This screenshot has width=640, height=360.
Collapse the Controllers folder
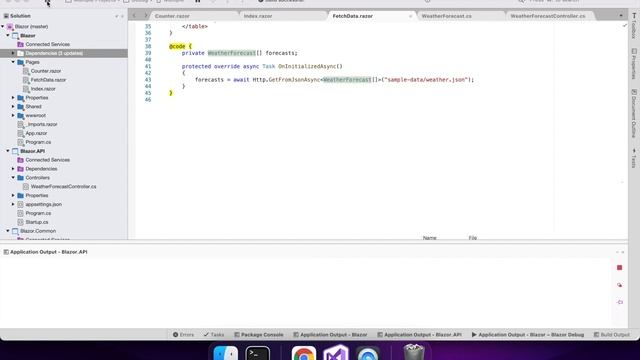pos(13,178)
